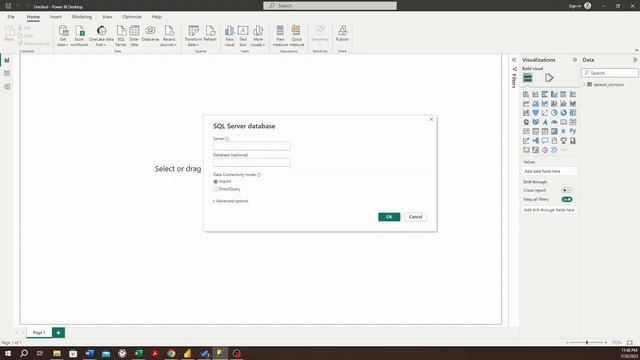Open the Help ribbon tab

156,17
